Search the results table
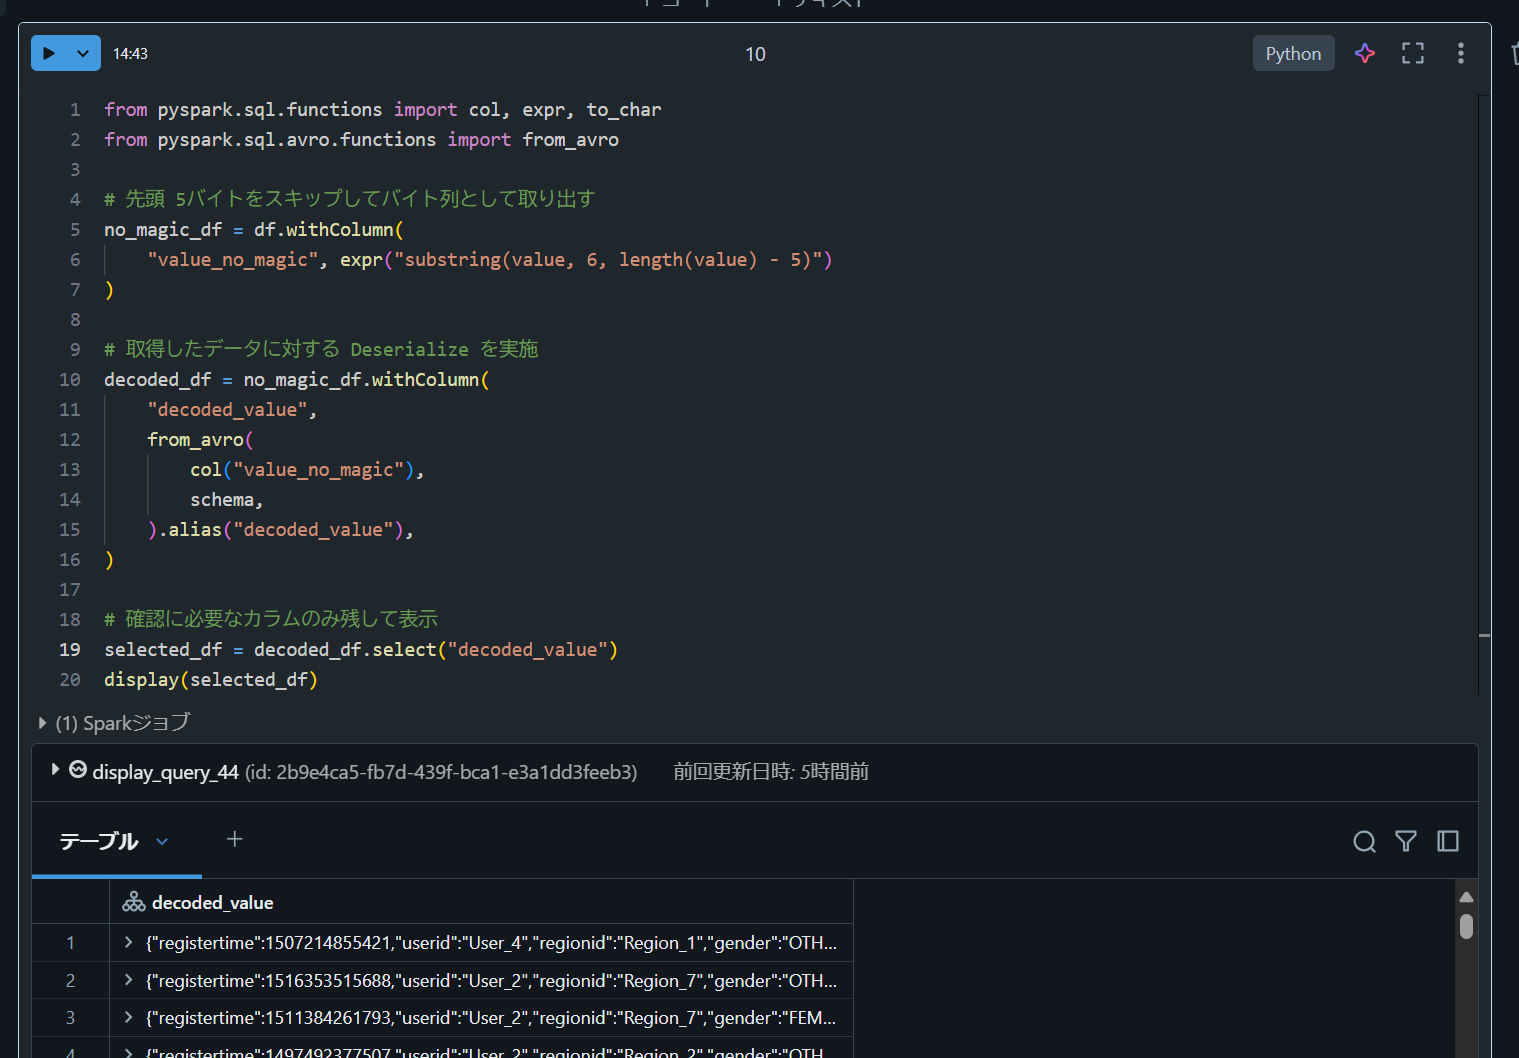This screenshot has width=1519, height=1058. coord(1364,842)
